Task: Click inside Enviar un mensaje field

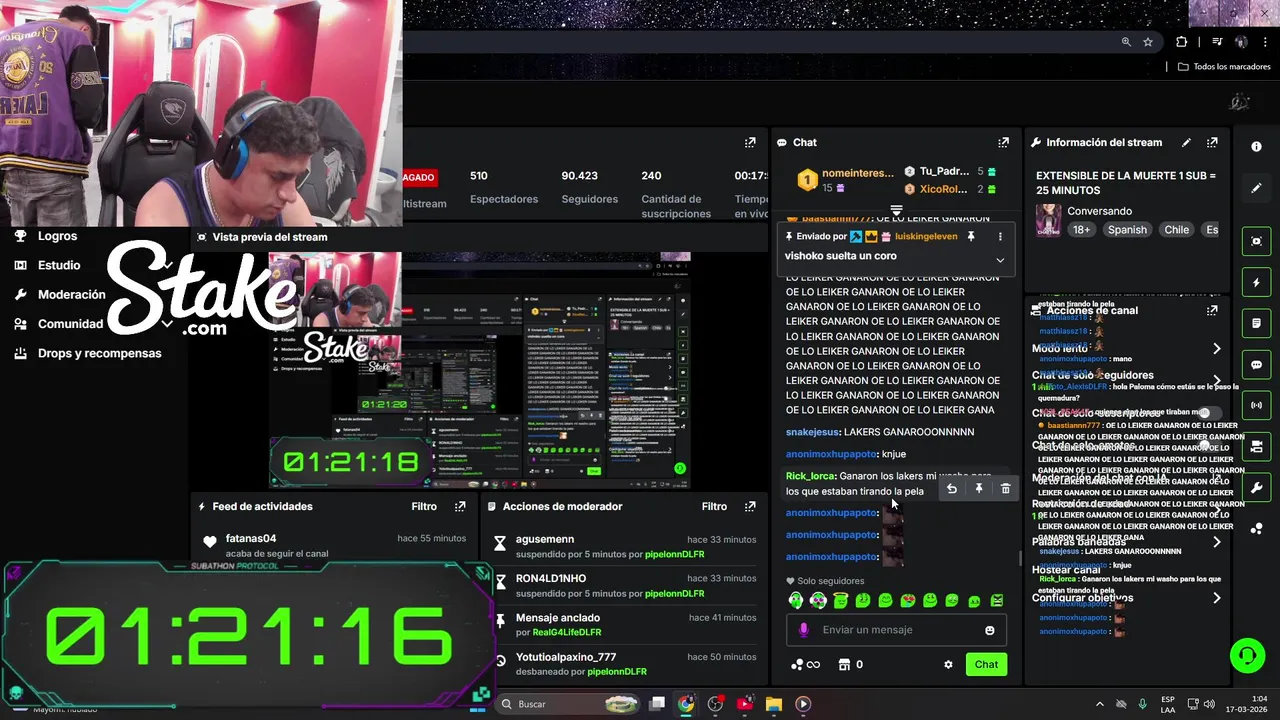Action: (x=895, y=630)
